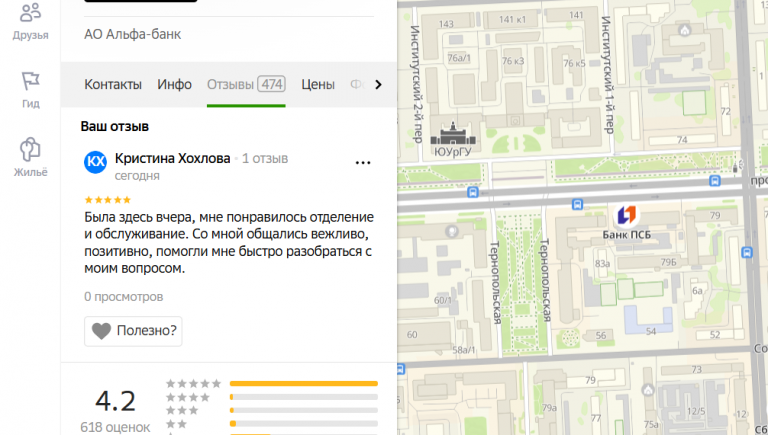Click building 76а/1 on the map
Viewport: 768px width, 435px height.
click(x=459, y=58)
